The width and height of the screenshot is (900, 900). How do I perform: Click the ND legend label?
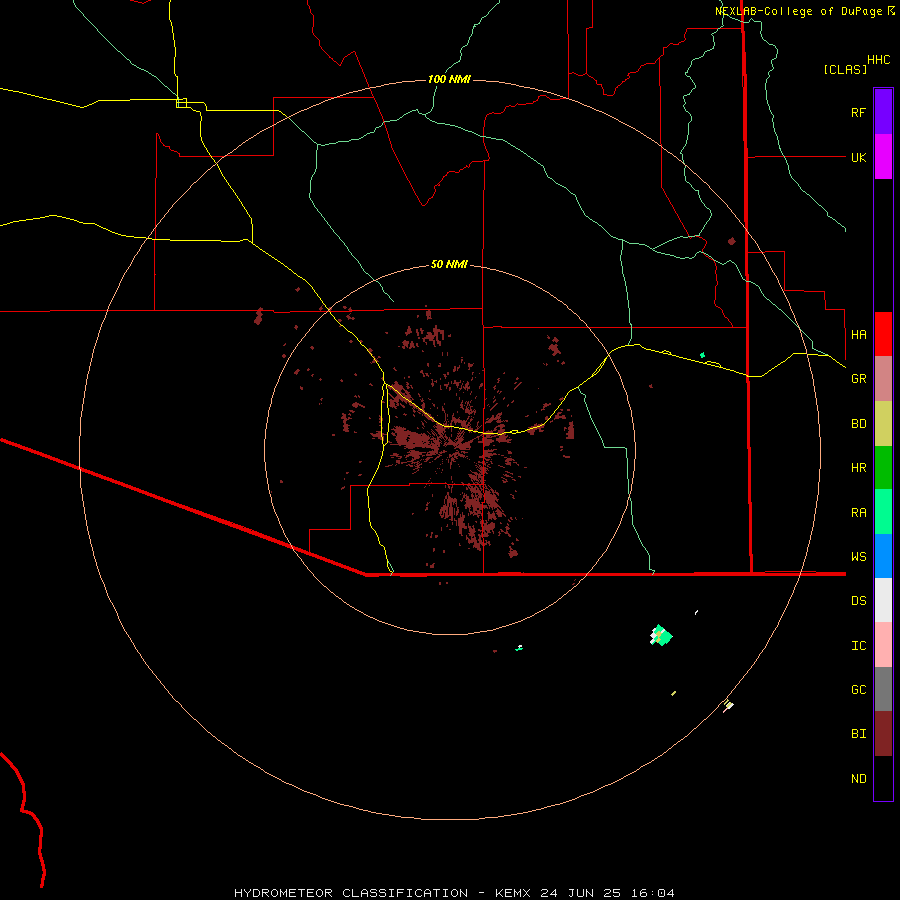point(858,779)
